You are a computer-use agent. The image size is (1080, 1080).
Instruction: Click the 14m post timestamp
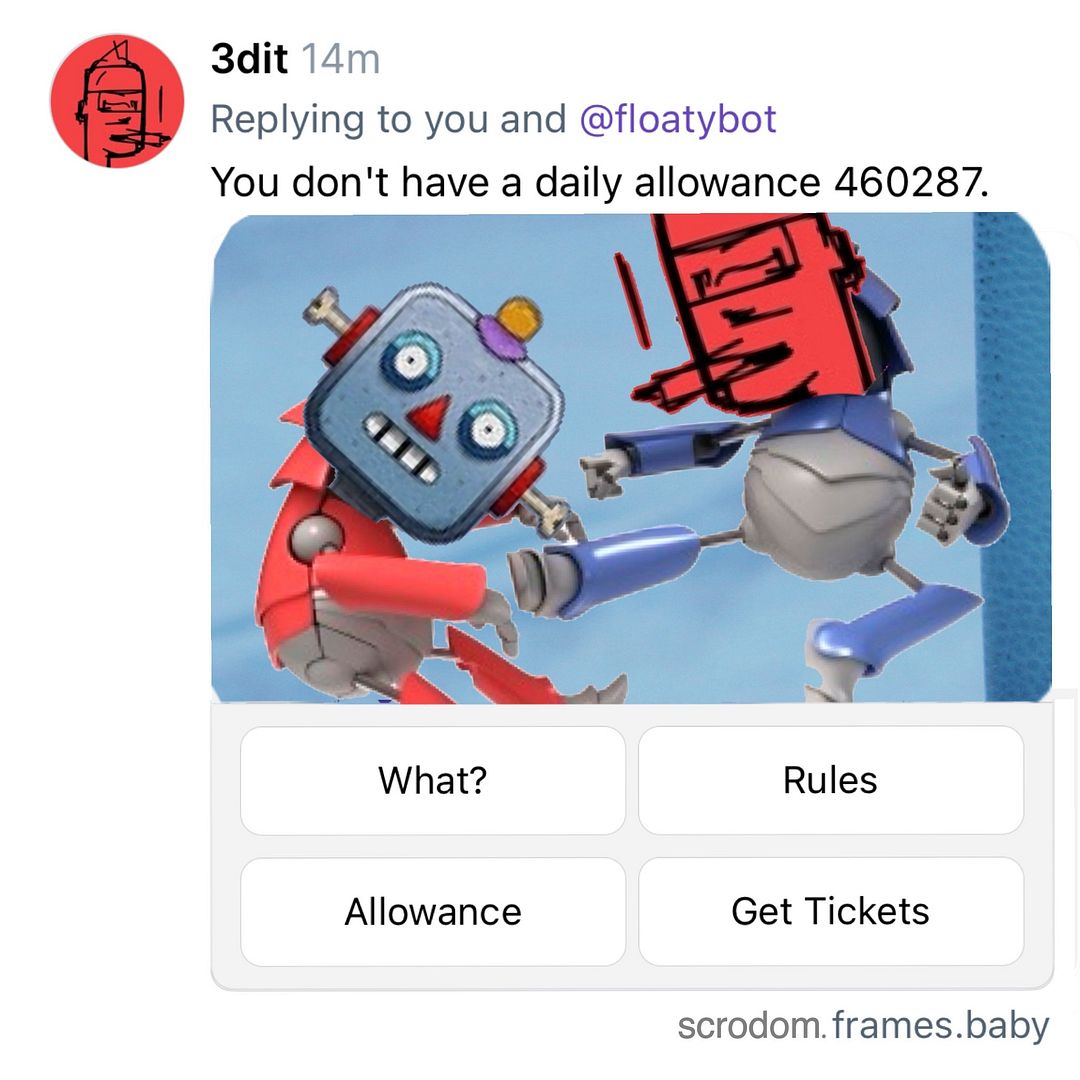(340, 59)
